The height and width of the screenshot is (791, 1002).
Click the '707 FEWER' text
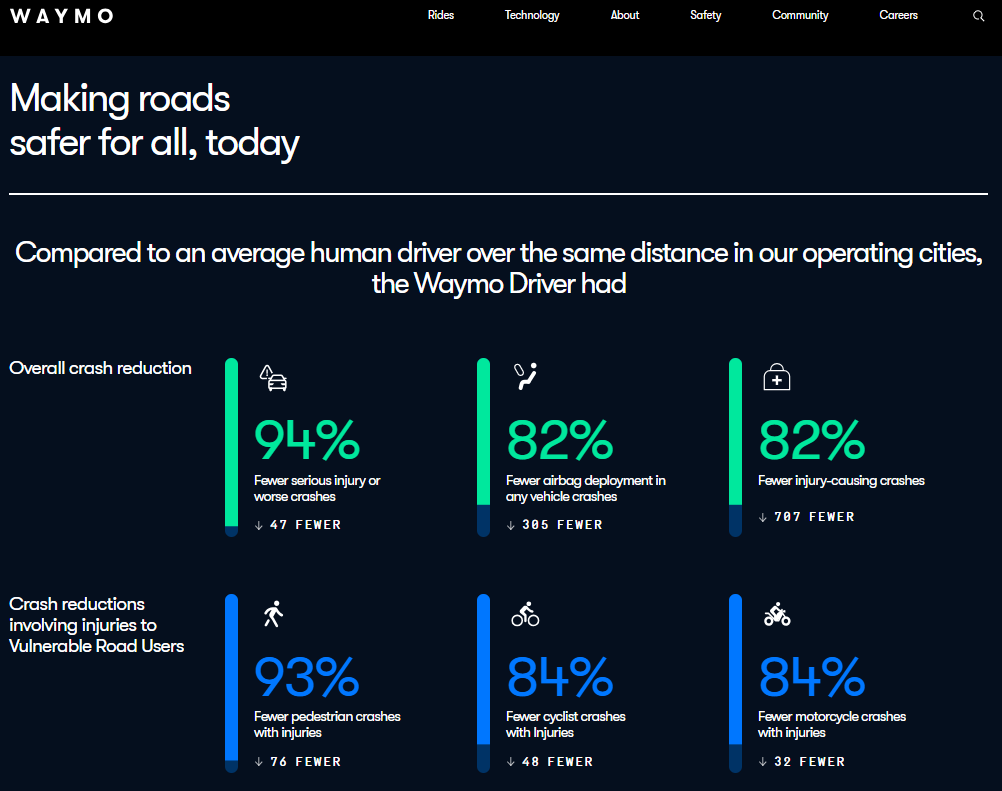coord(814,517)
